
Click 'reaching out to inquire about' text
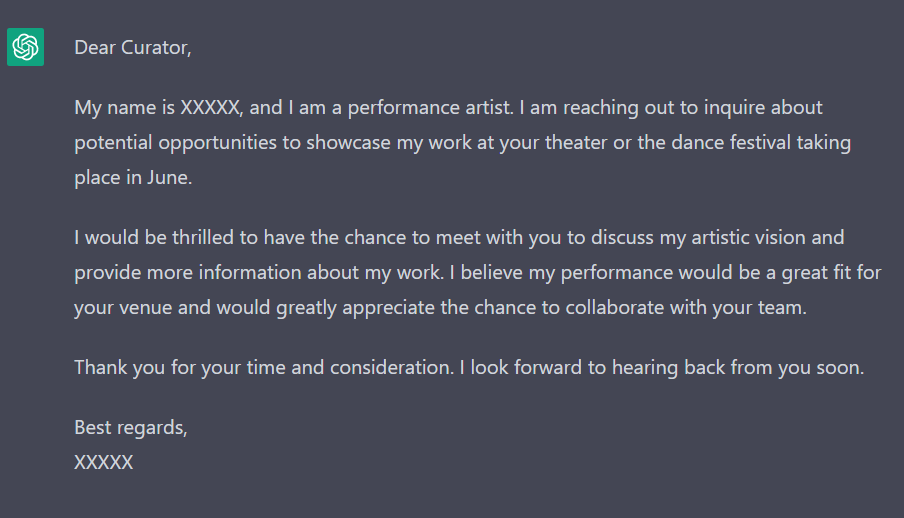tap(692, 108)
